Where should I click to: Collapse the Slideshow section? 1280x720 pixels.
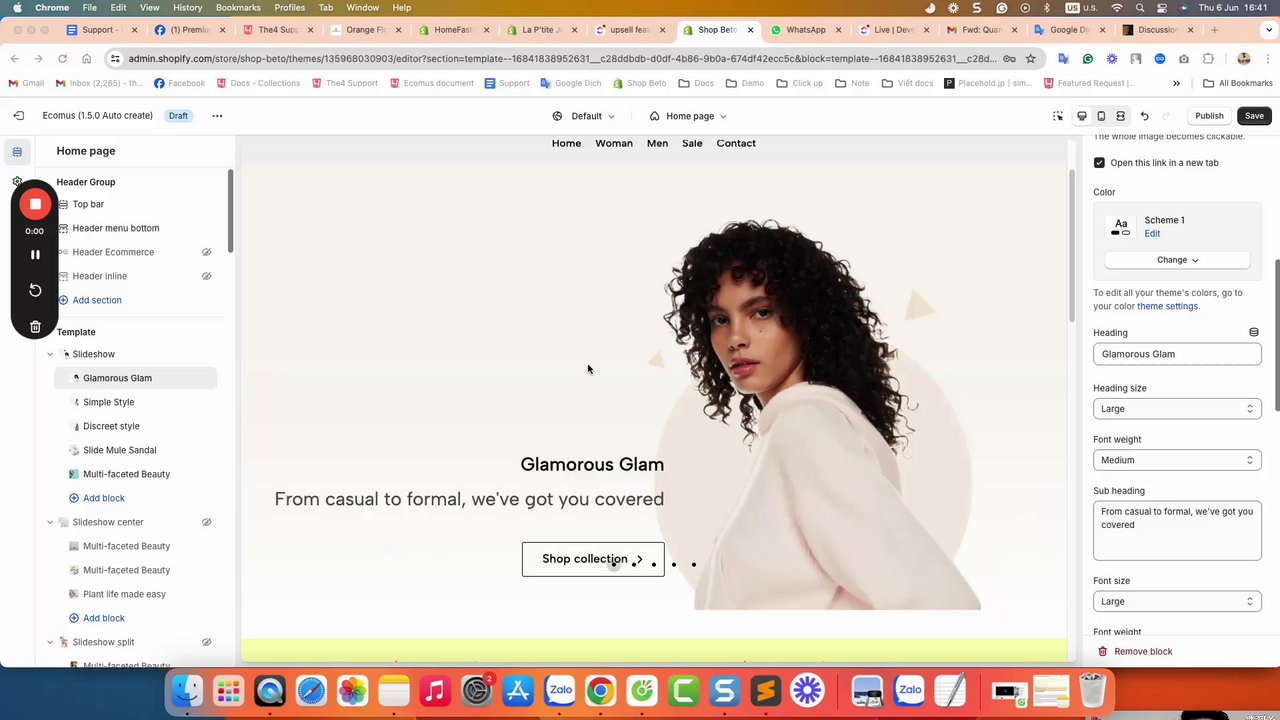(50, 354)
